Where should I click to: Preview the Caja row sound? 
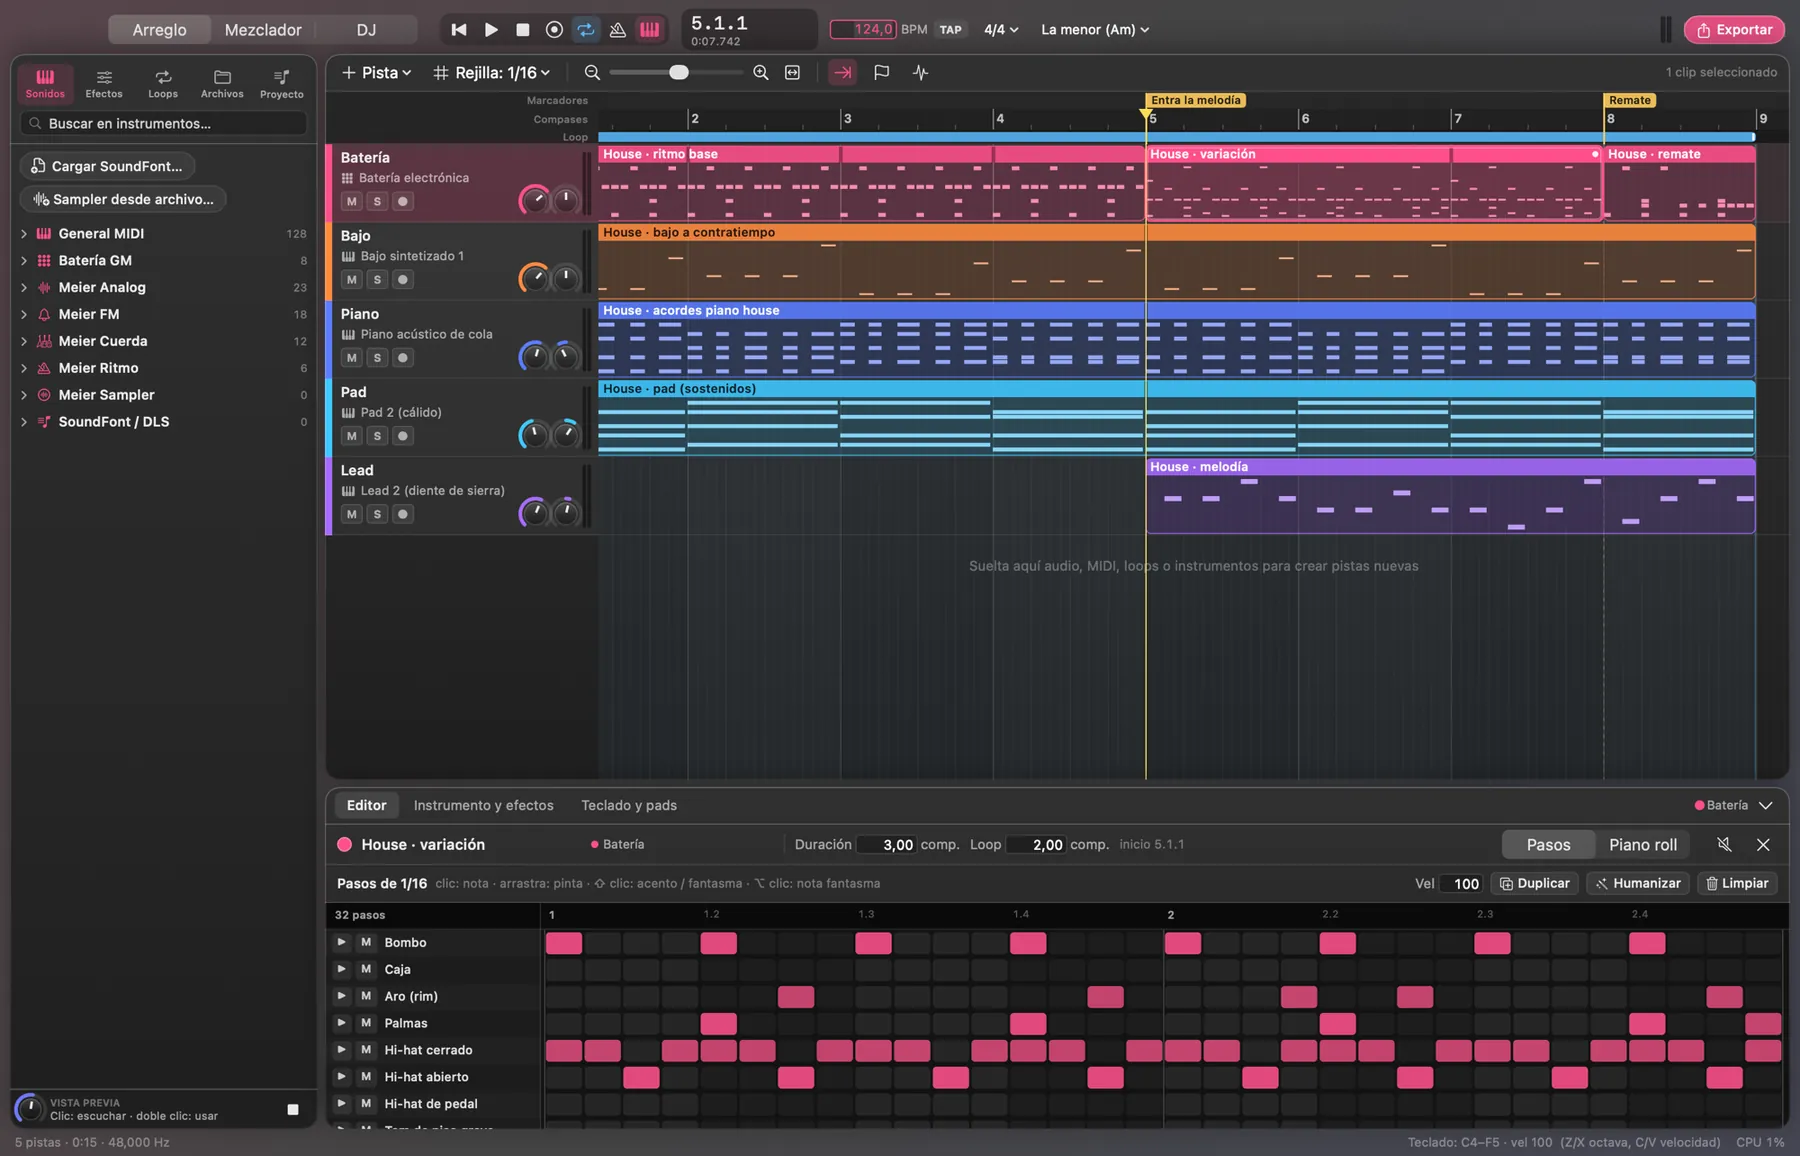click(341, 969)
